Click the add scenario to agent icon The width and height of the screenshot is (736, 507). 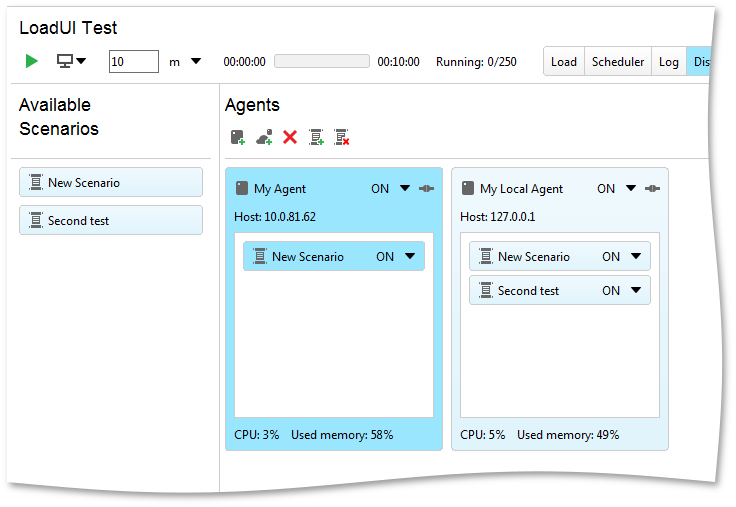(316, 138)
